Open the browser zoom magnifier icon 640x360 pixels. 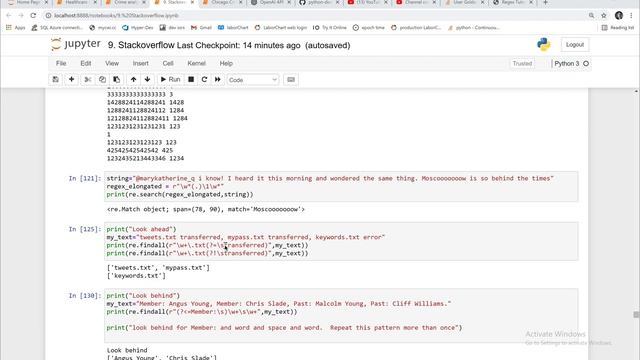pos(591,16)
